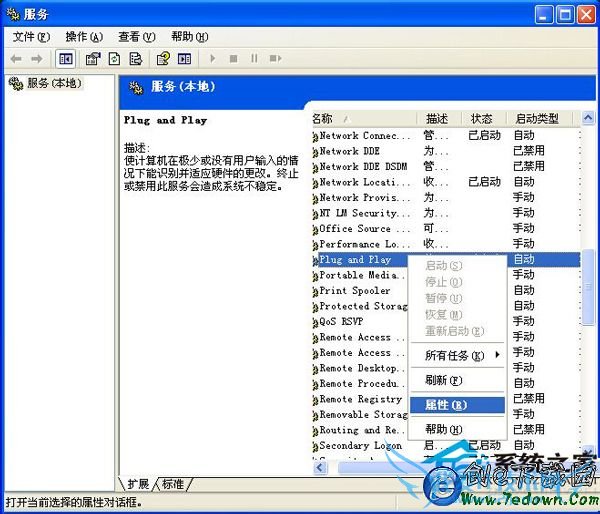
Task: Select the Remote Procedu service
Action: click(x=362, y=383)
